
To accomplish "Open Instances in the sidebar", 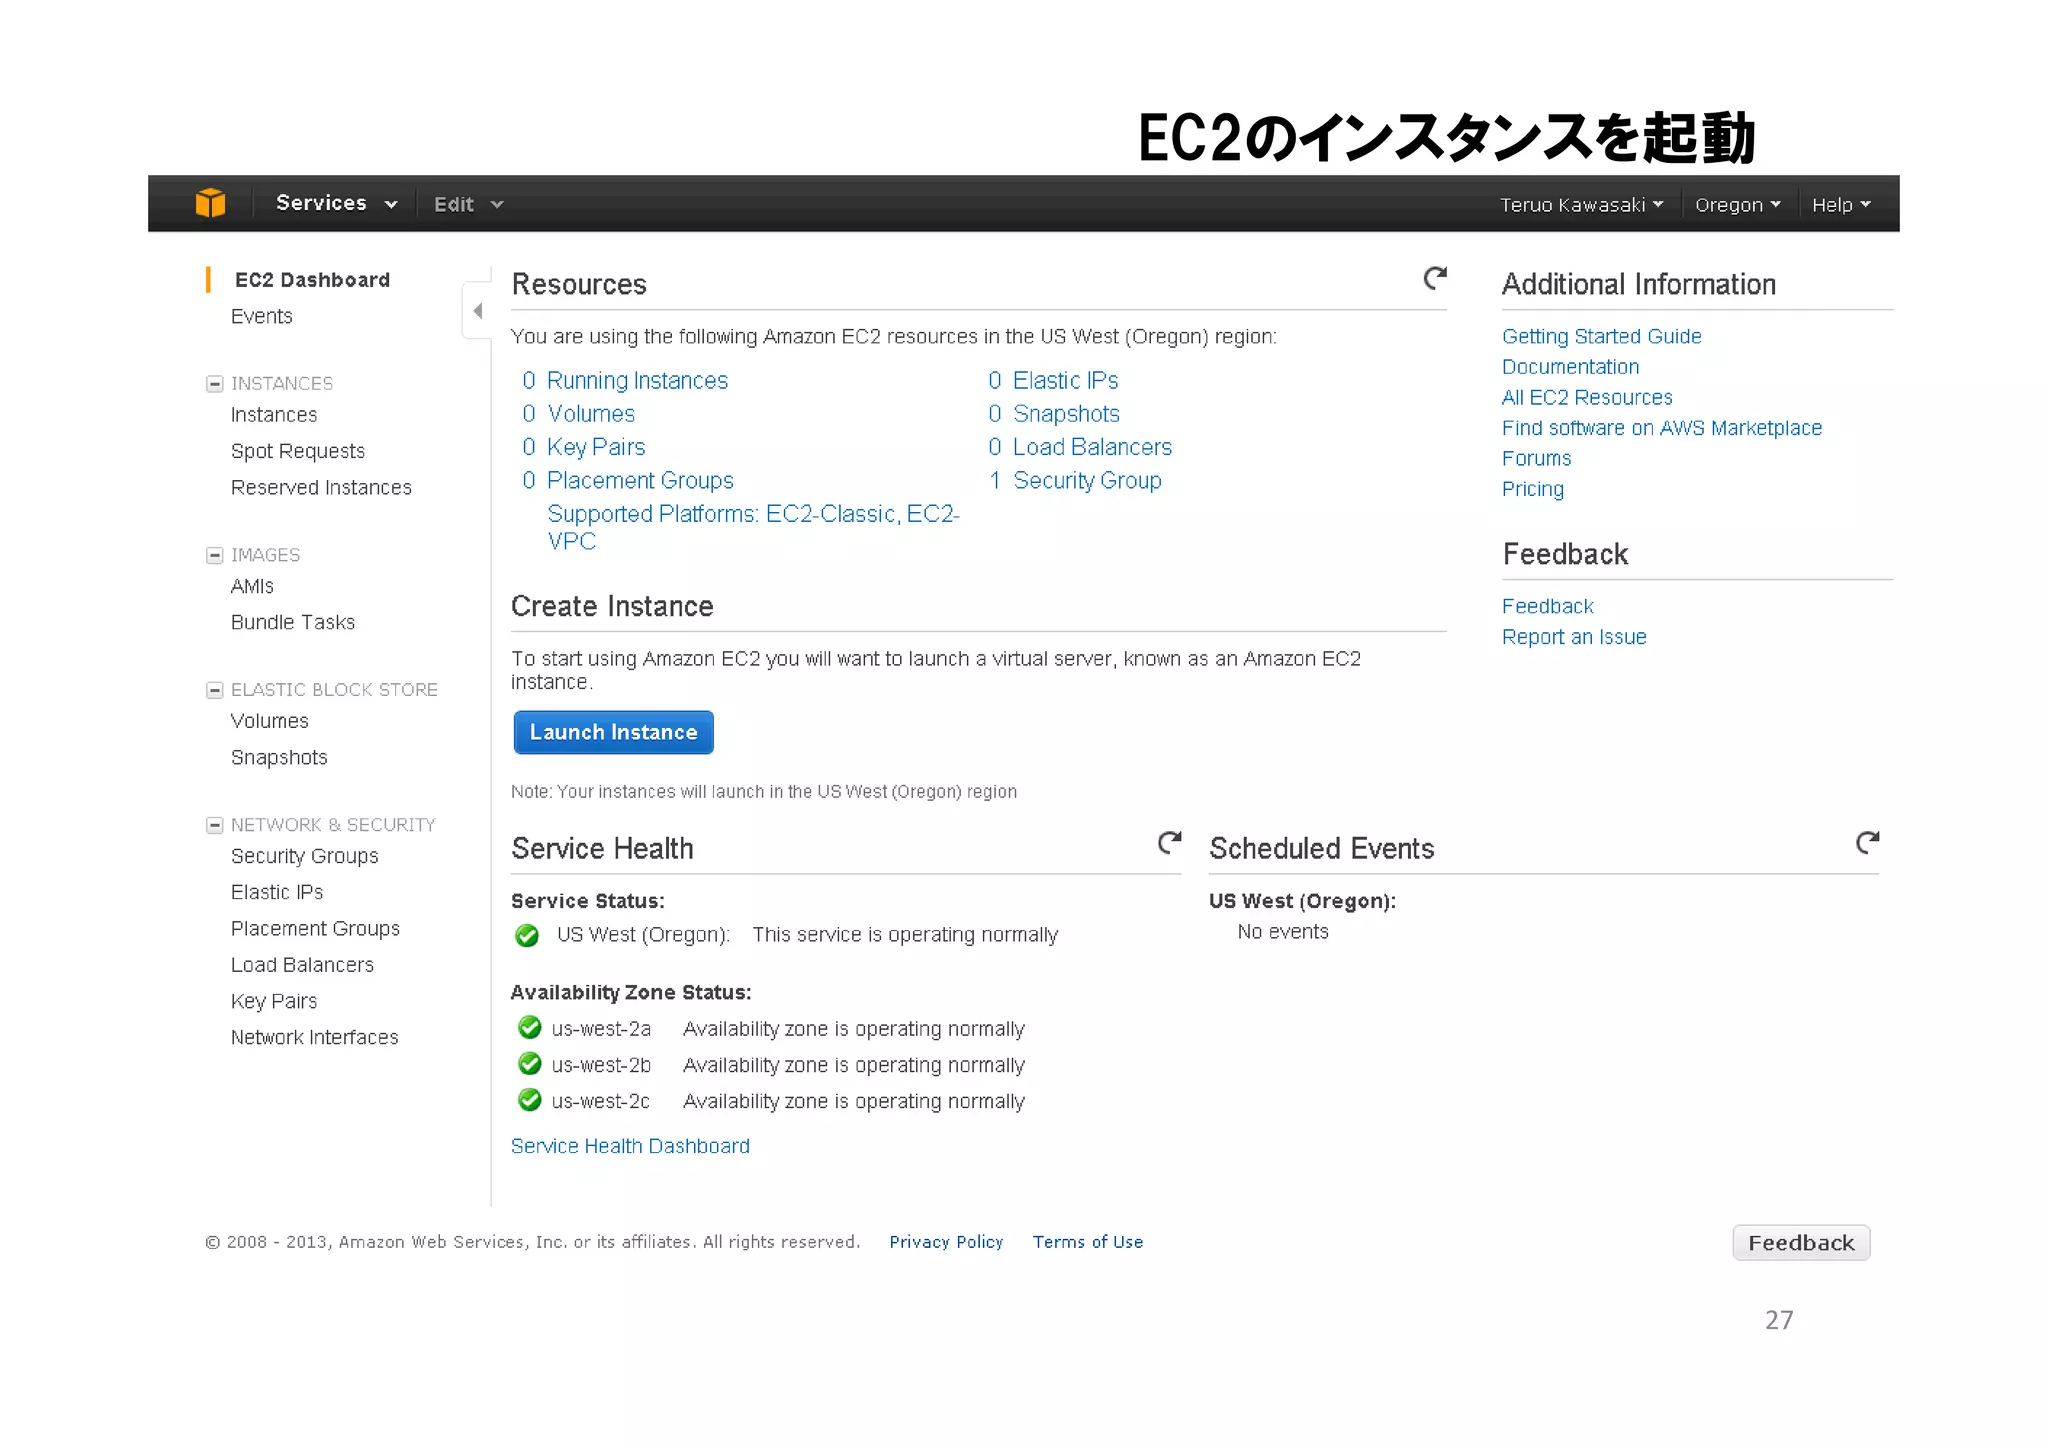I will click(x=274, y=415).
